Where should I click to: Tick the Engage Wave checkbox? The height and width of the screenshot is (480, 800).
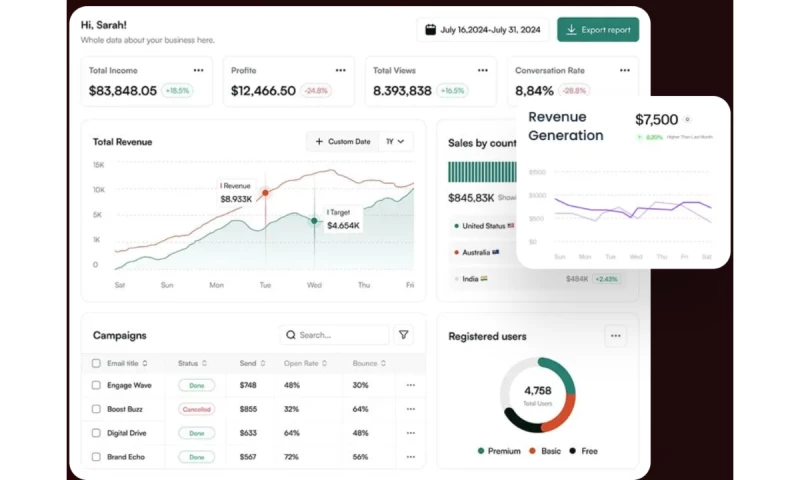click(x=96, y=385)
